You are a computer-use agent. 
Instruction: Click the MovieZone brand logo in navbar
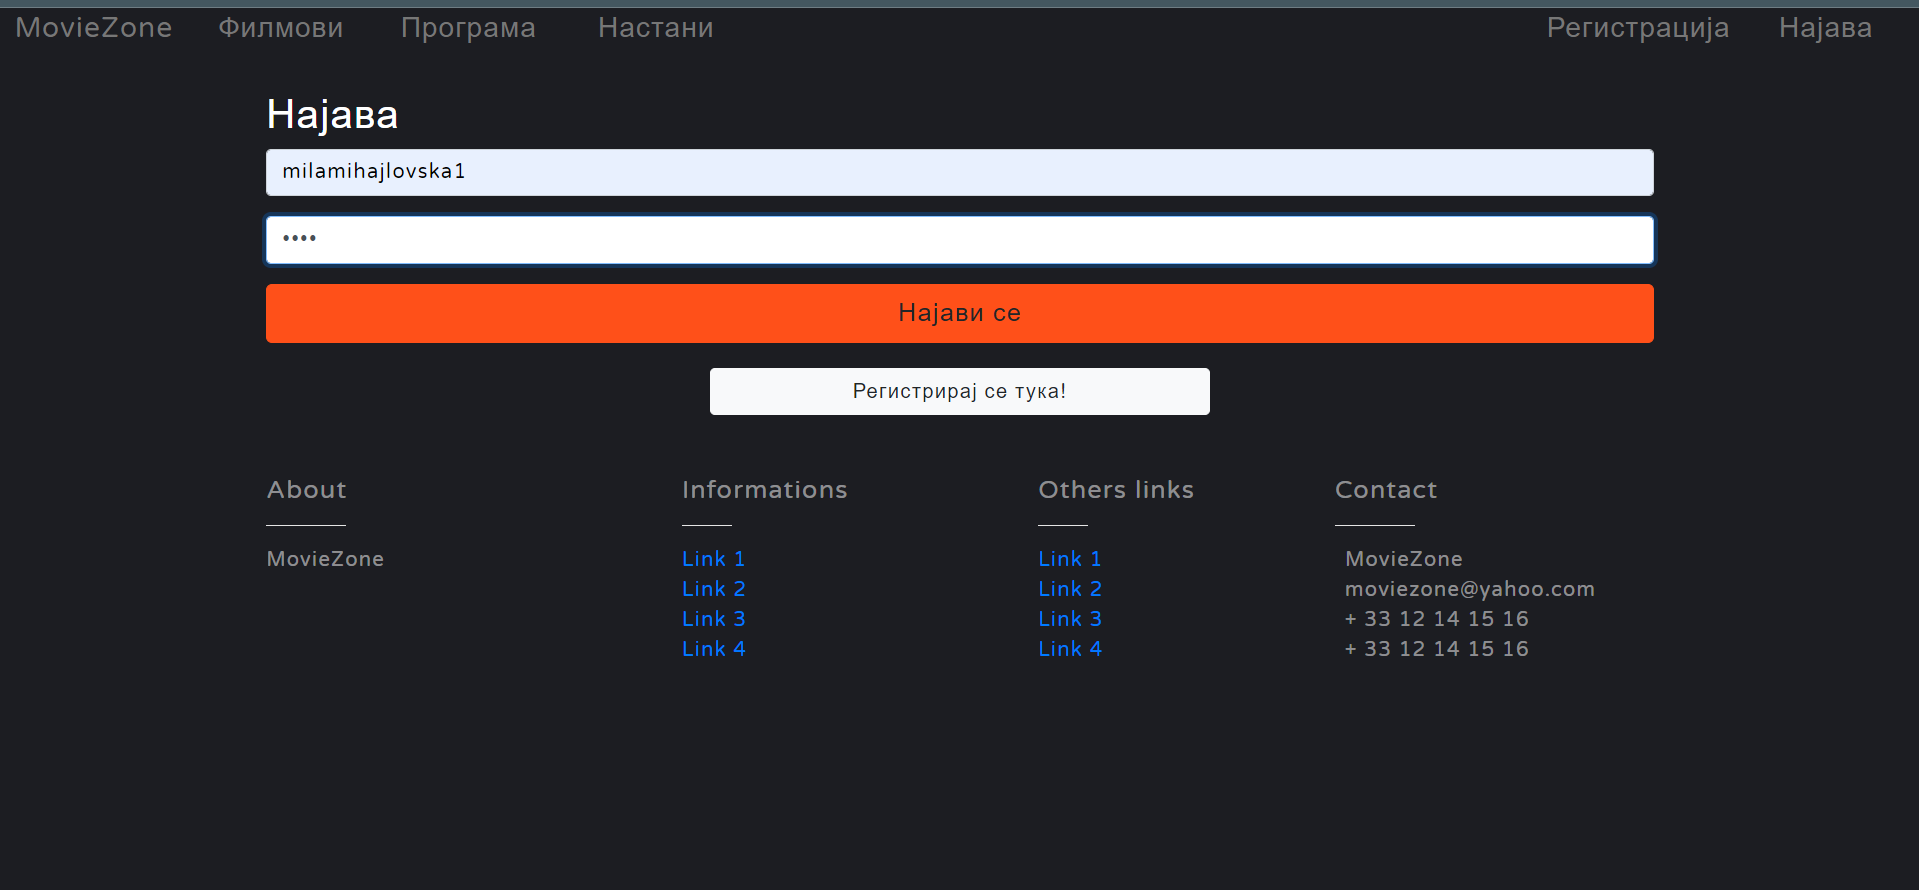pos(94,28)
